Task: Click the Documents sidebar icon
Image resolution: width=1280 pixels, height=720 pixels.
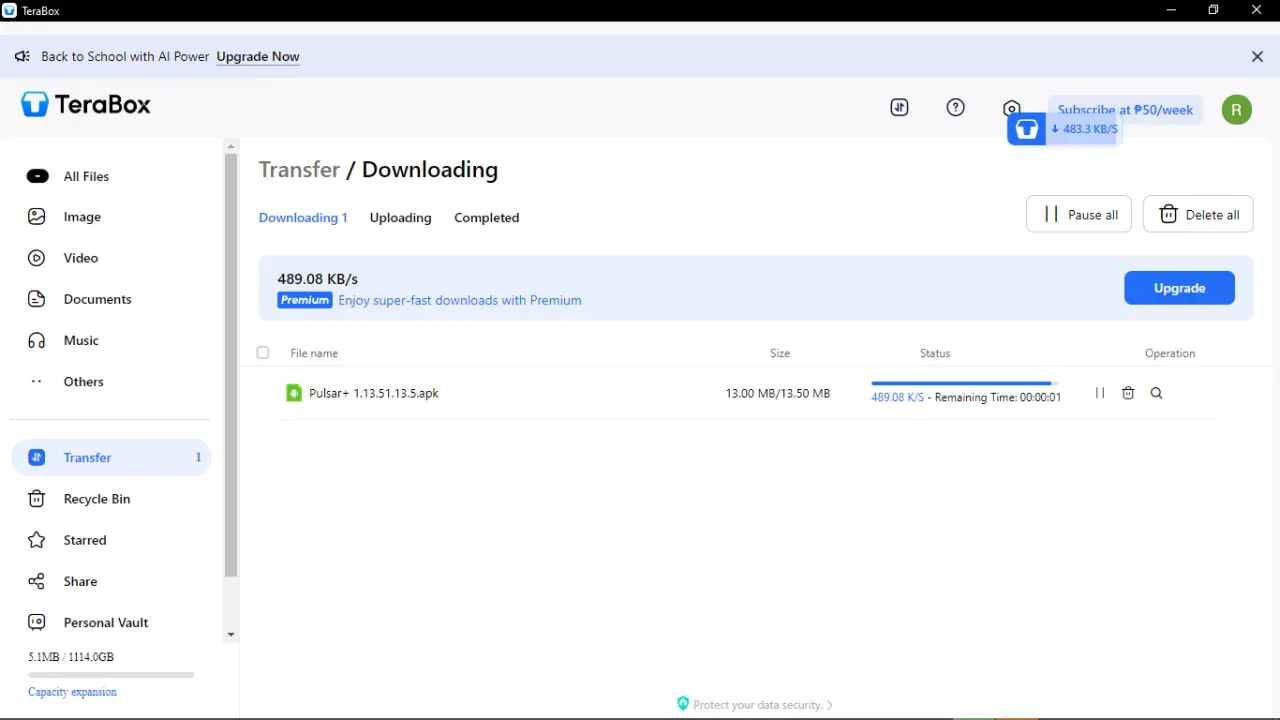Action: (37, 299)
